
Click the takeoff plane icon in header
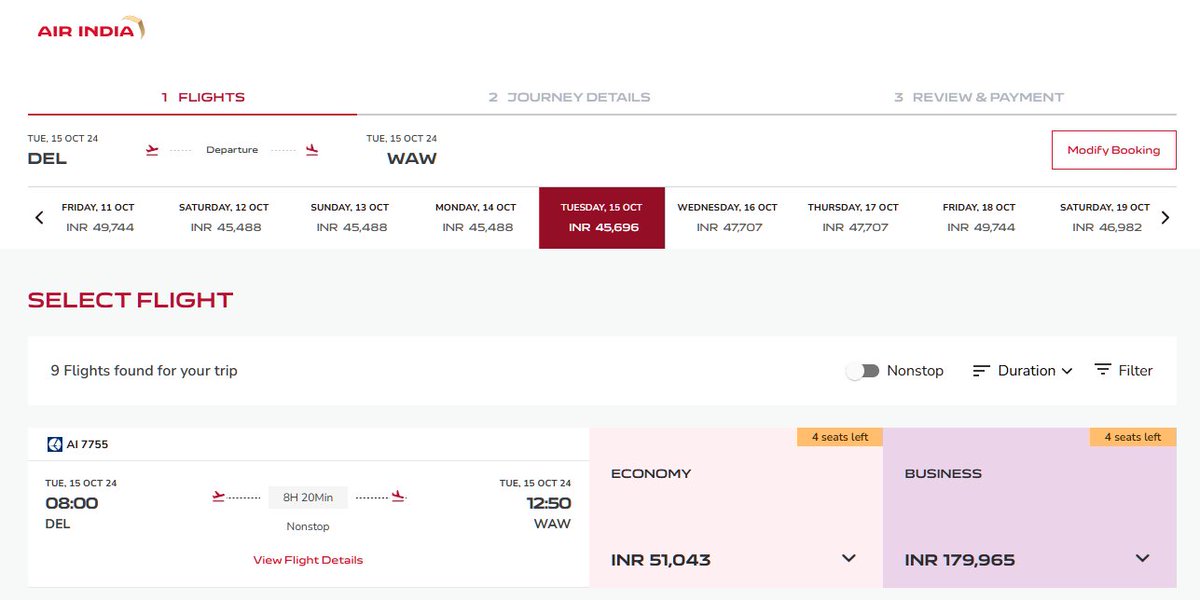pos(152,150)
